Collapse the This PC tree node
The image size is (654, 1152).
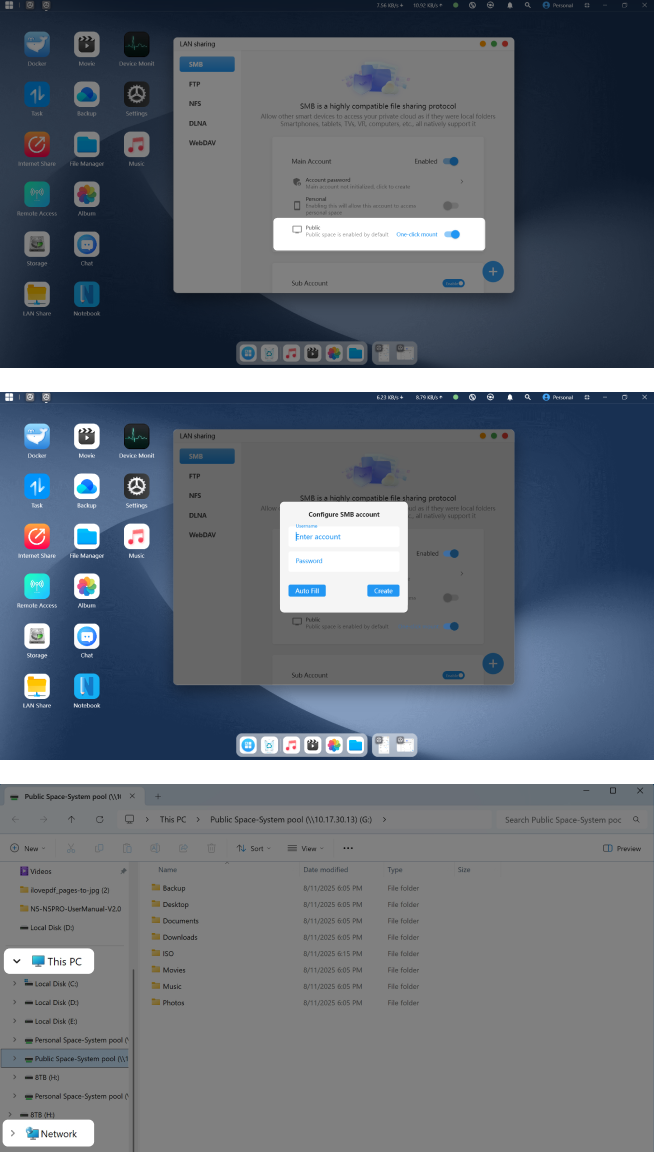(17, 961)
